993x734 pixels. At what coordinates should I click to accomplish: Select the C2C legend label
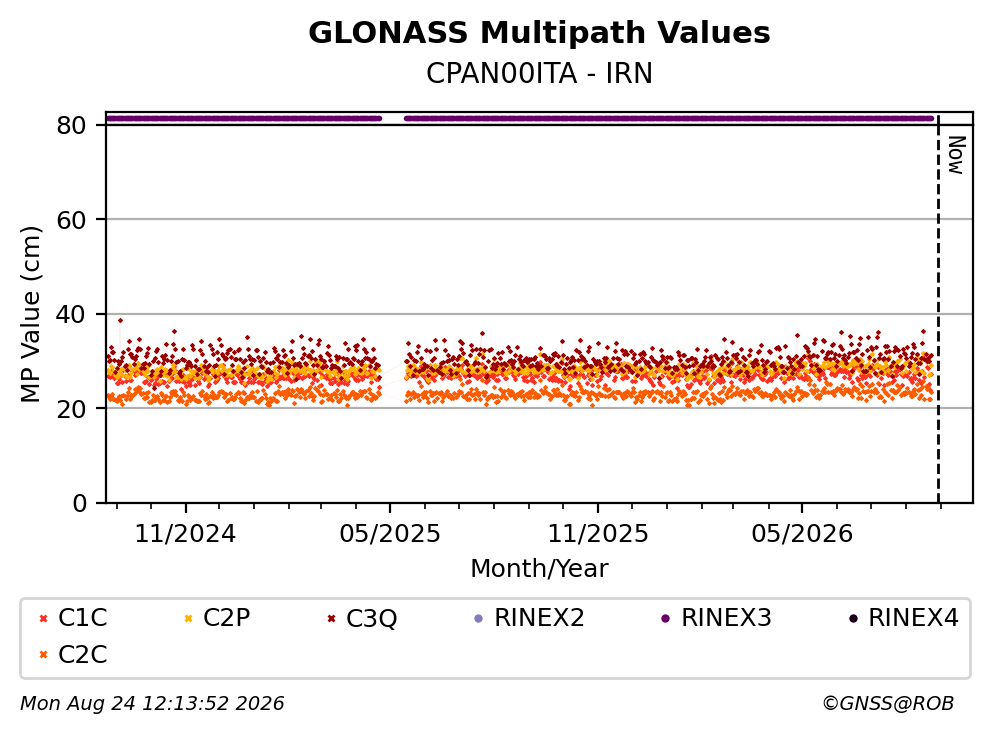coord(82,655)
